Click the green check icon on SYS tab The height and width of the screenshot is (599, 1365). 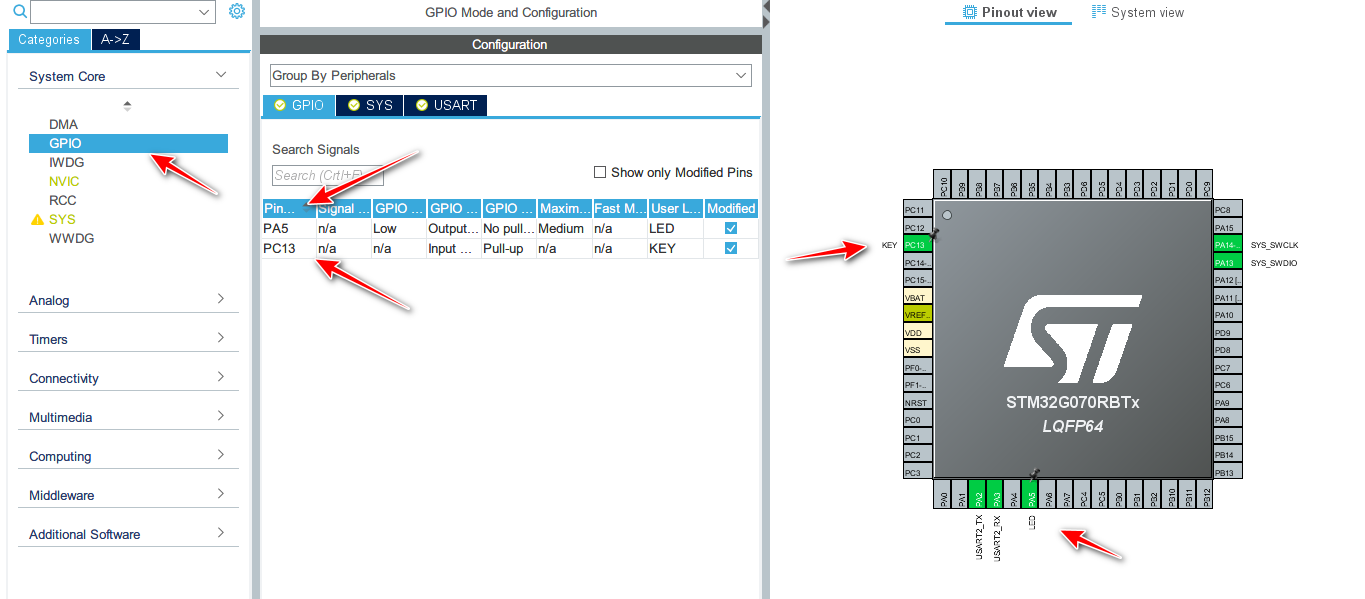(x=353, y=104)
